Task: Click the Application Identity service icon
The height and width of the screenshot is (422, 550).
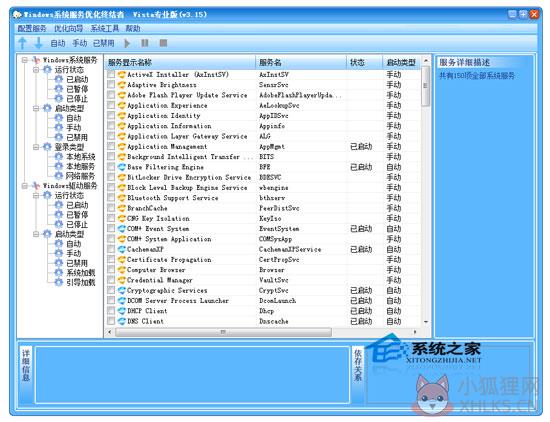Action: coord(121,116)
